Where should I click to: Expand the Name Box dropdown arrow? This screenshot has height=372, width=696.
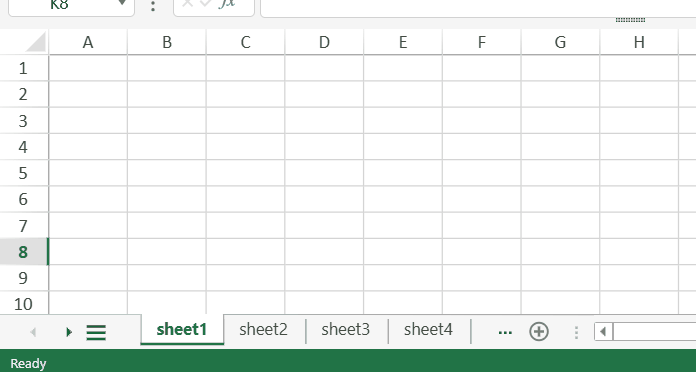pyautogui.click(x=122, y=4)
